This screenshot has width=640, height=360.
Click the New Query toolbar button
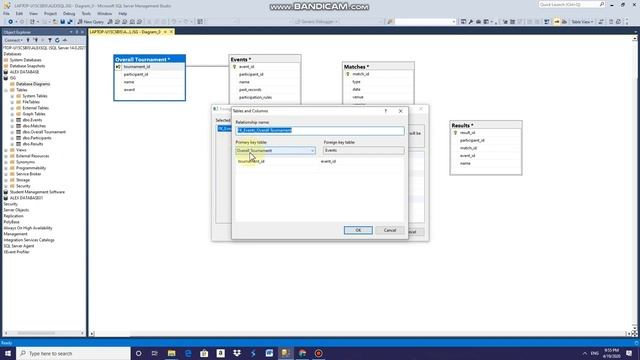[91, 22]
